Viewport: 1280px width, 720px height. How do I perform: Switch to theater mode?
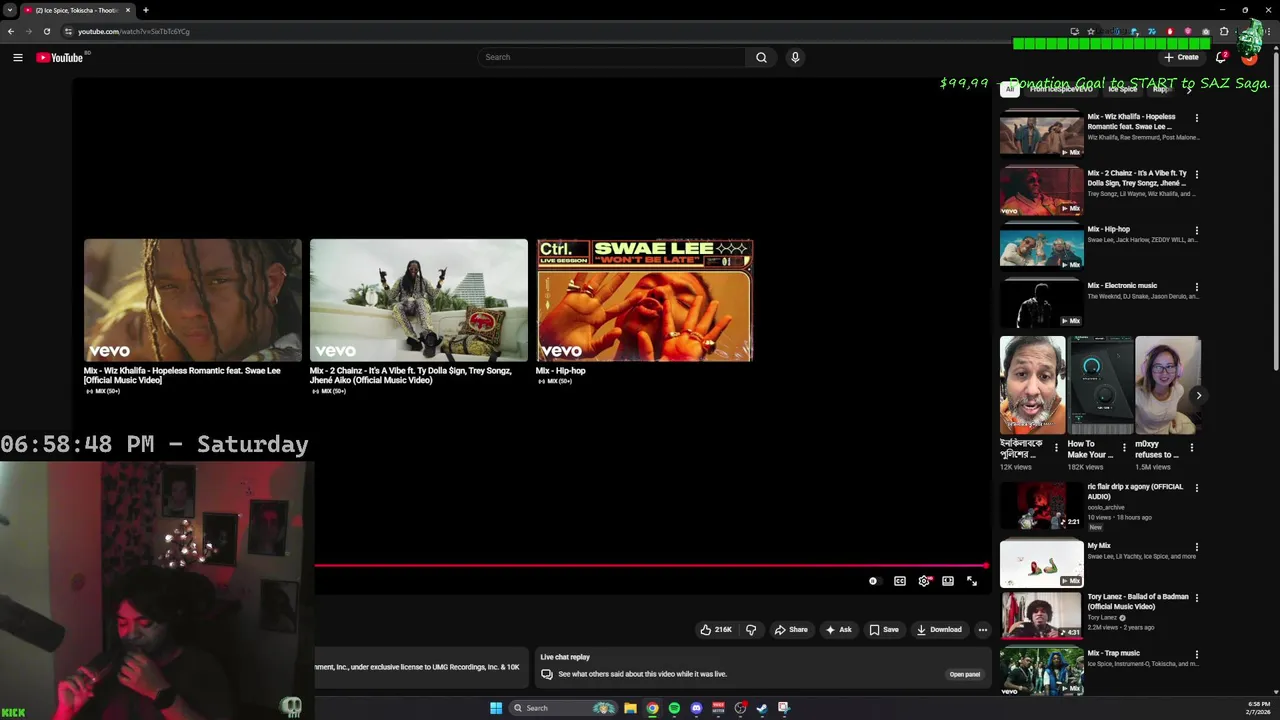pos(948,581)
